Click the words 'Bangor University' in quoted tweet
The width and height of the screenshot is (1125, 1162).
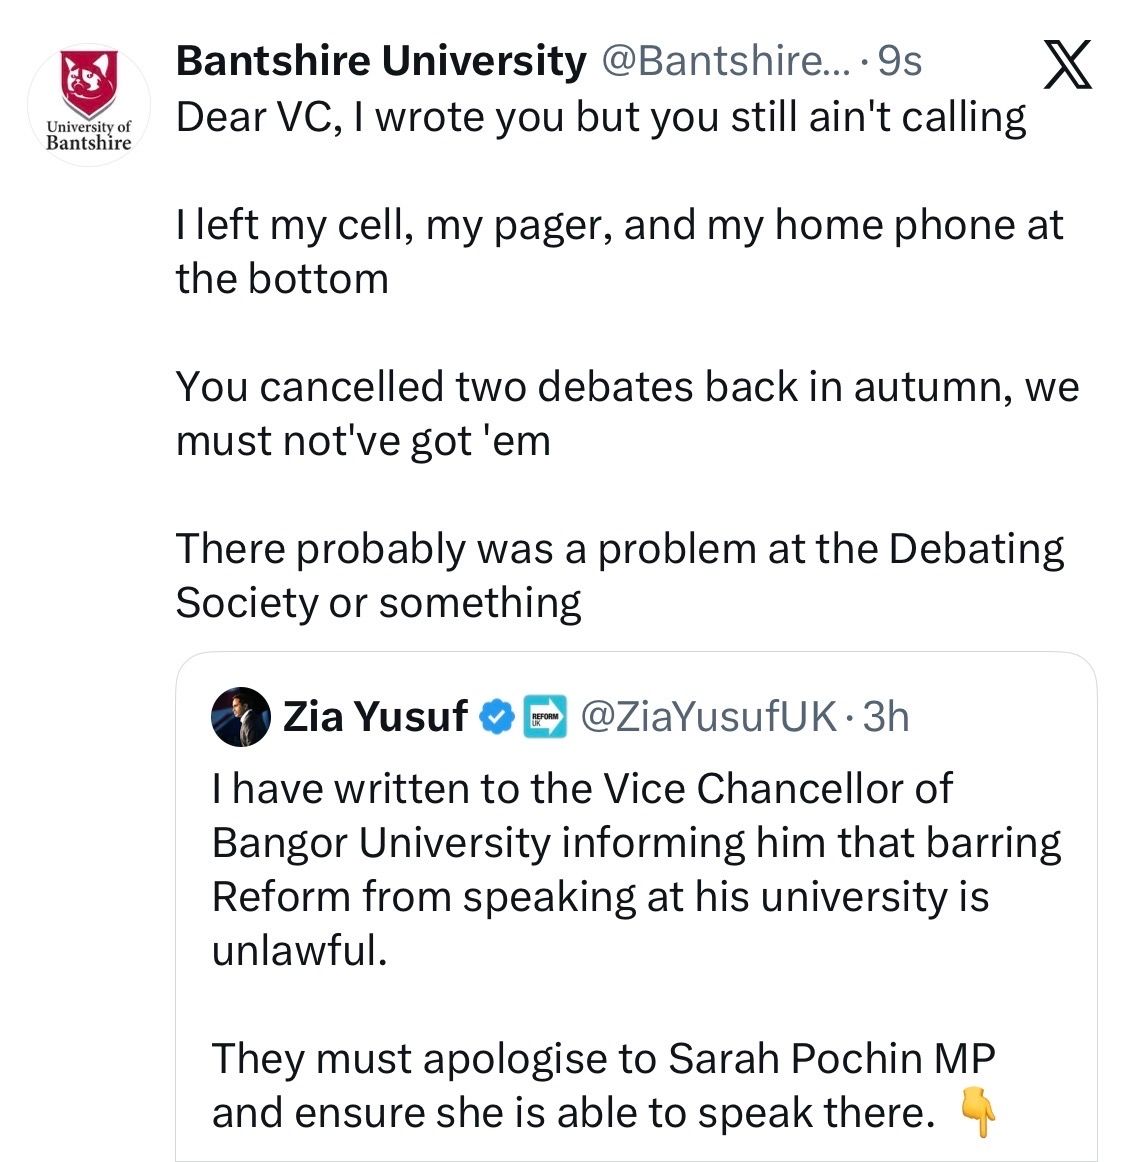coord(380,843)
